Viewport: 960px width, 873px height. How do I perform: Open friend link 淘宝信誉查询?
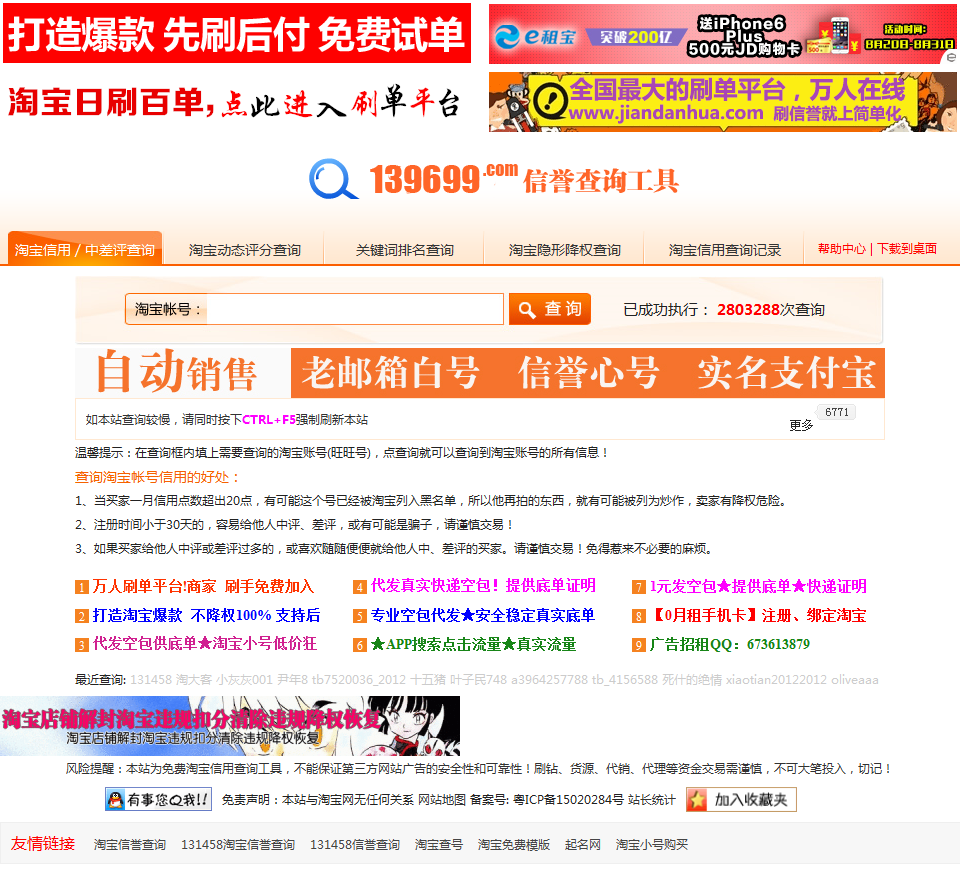130,845
